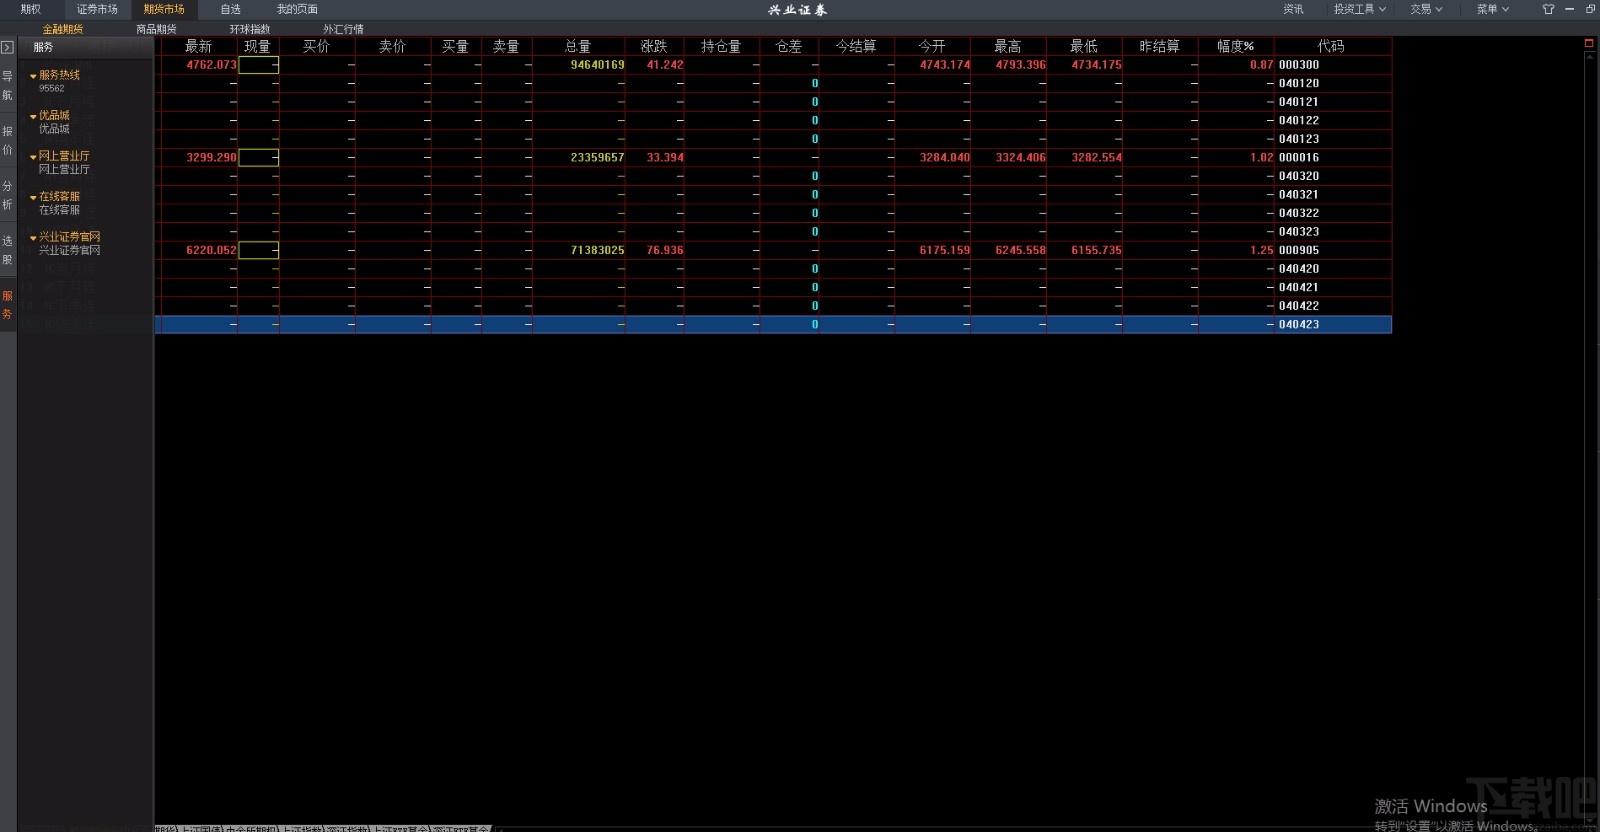Switch to the 证券市场 tab
Image resolution: width=1600 pixels, height=832 pixels.
(x=97, y=9)
